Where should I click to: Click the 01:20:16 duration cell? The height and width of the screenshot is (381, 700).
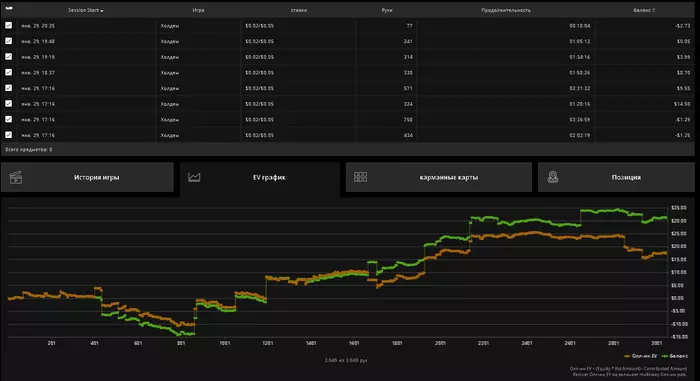[579, 104]
